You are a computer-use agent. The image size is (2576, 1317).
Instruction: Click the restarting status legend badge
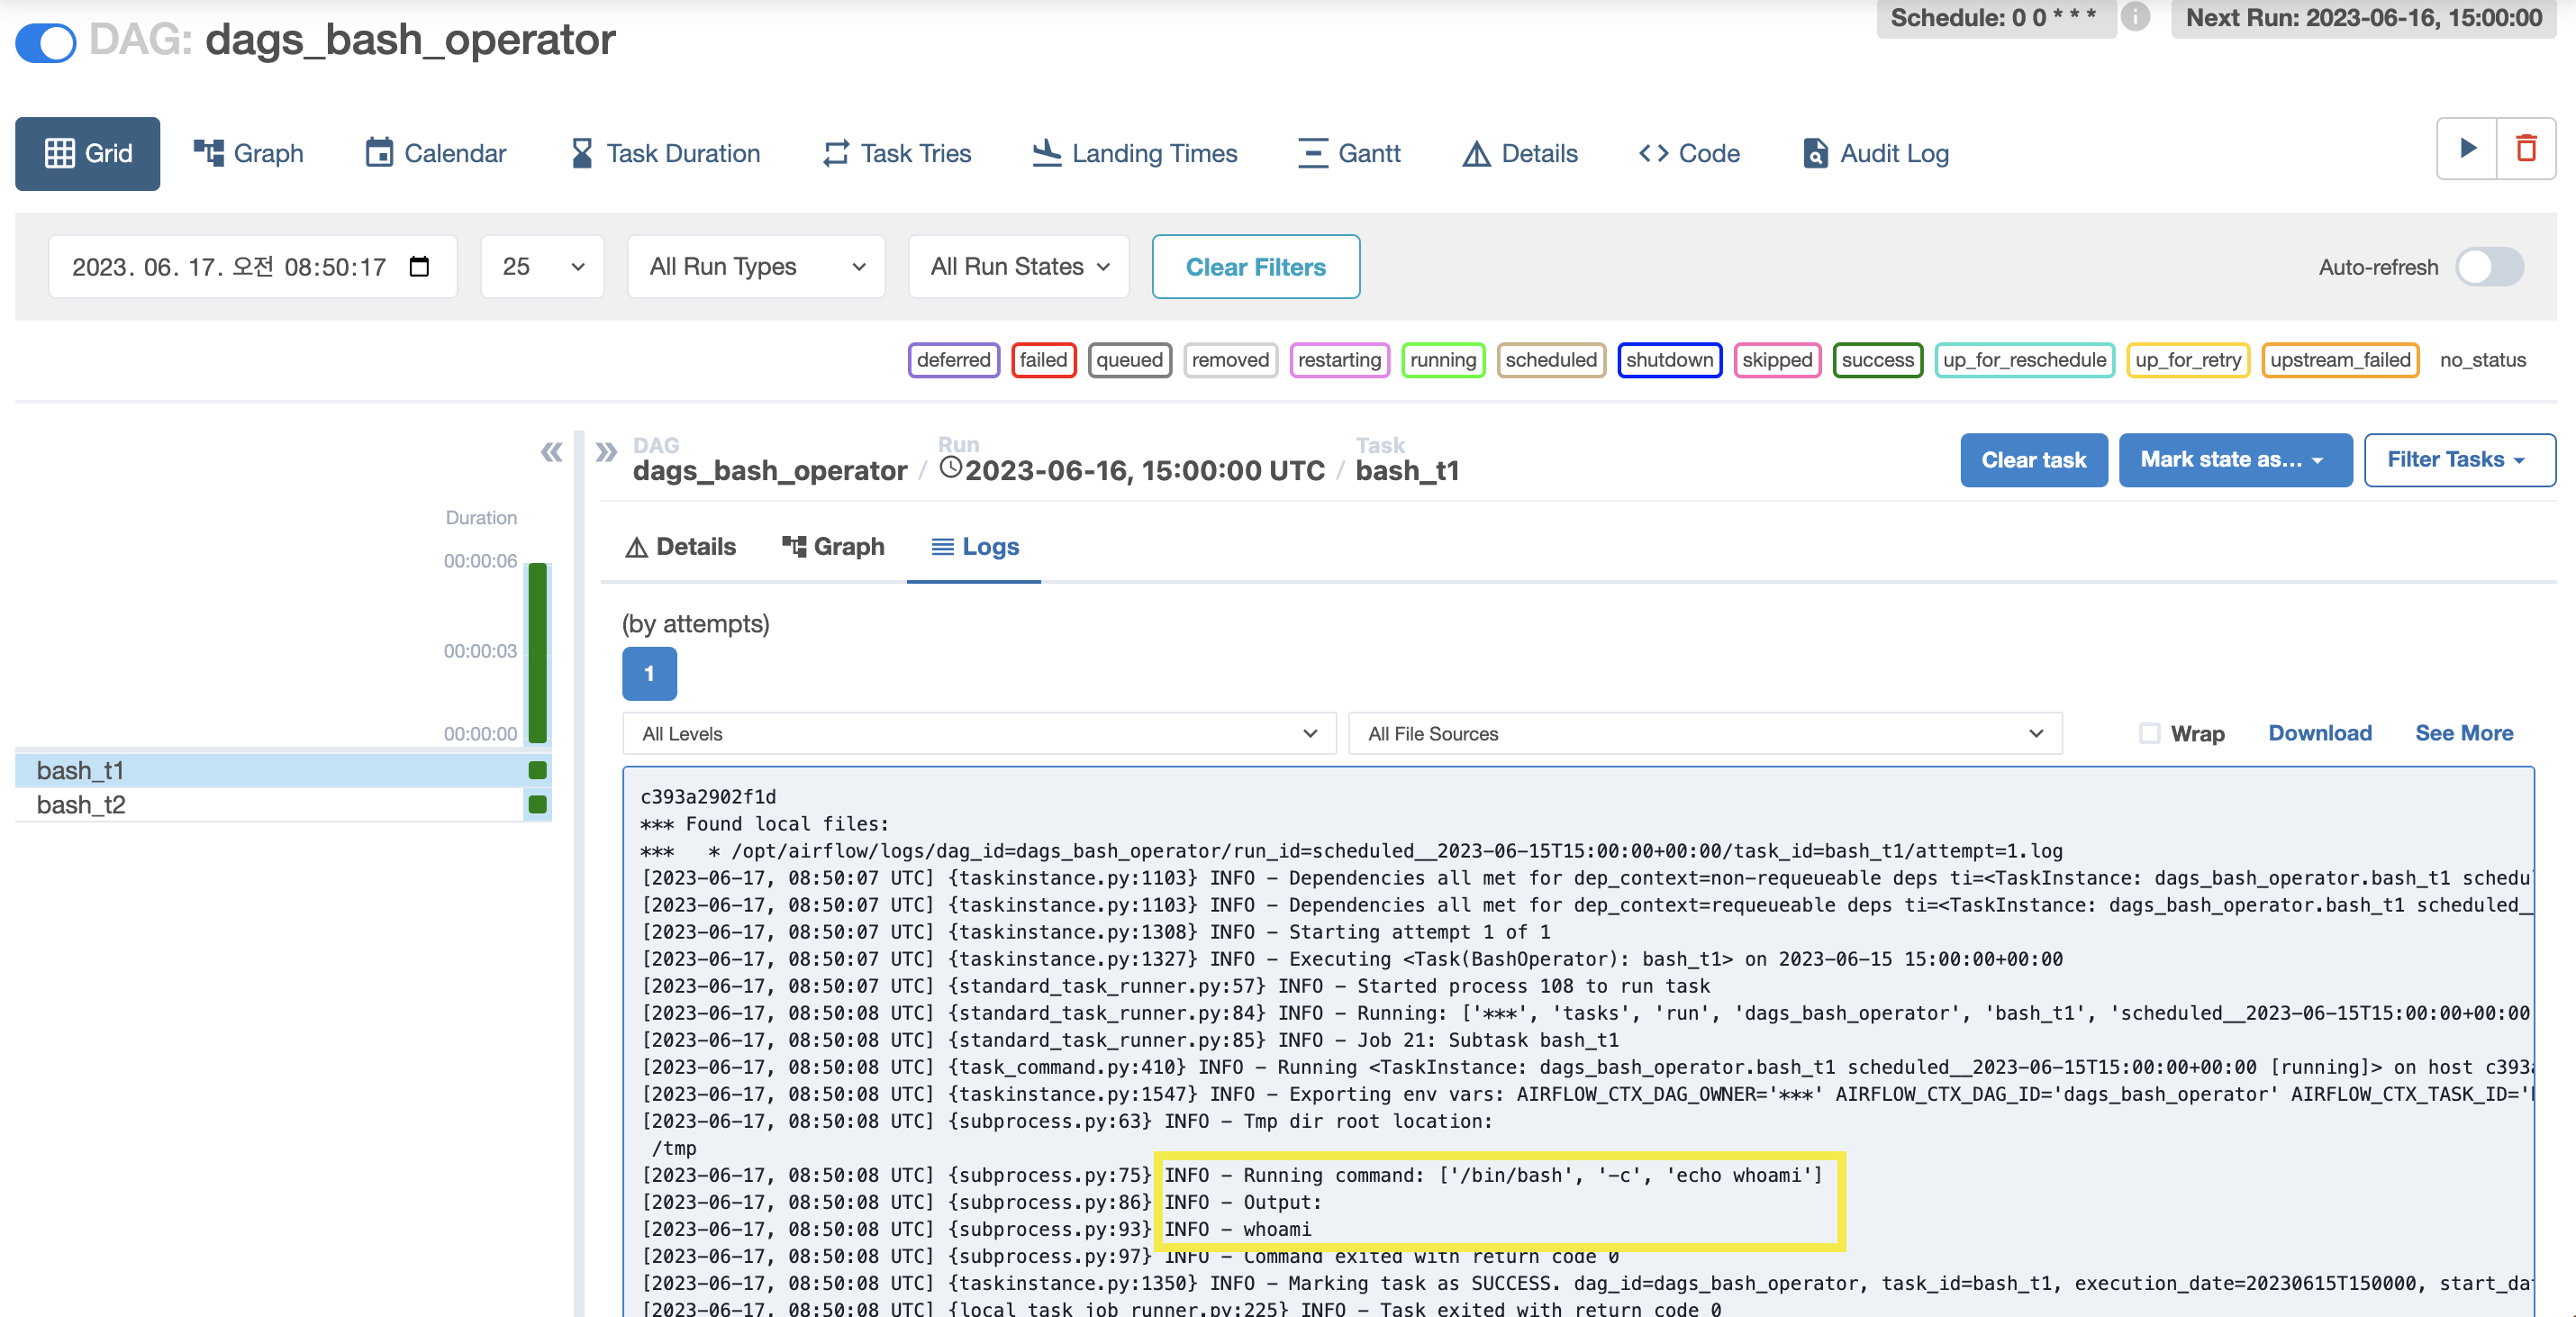[1339, 360]
